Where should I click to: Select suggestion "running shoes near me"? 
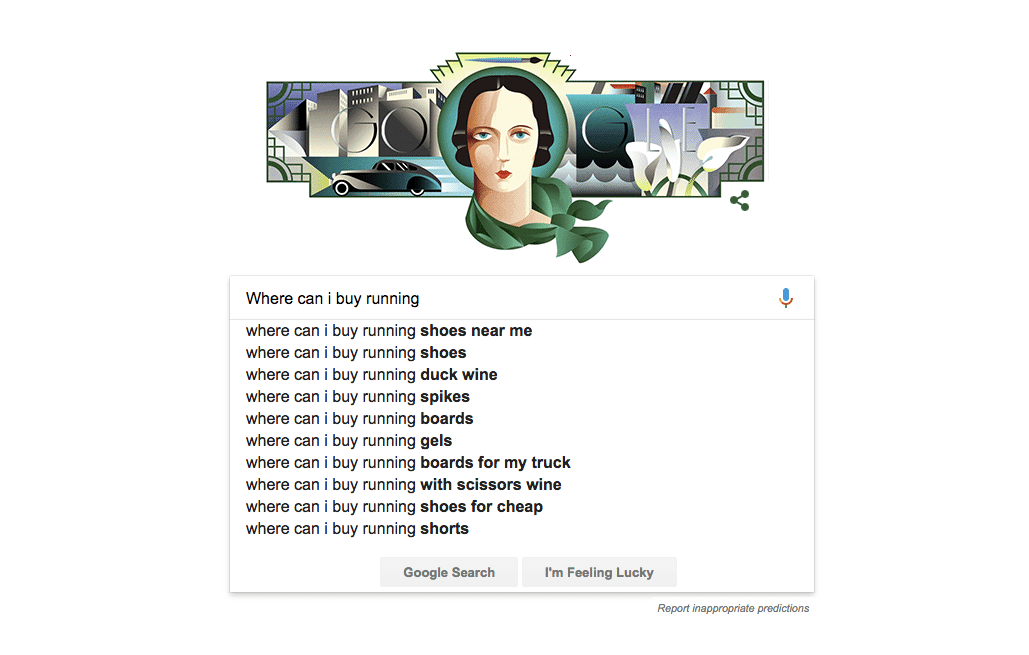pos(389,331)
